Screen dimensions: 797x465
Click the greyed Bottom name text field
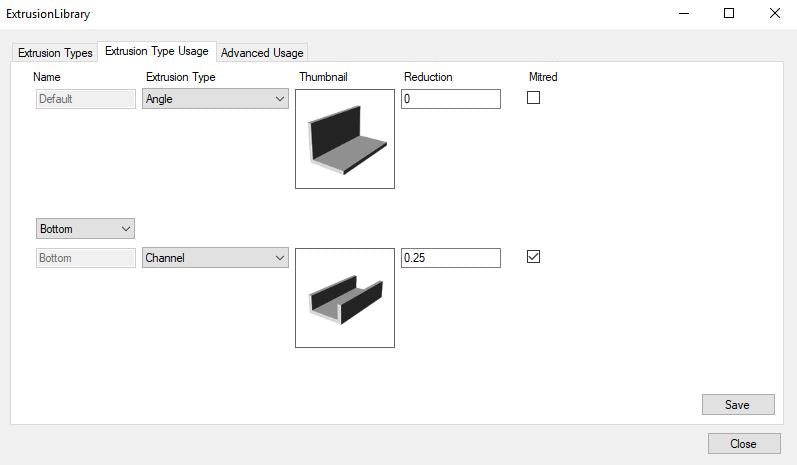click(85, 258)
